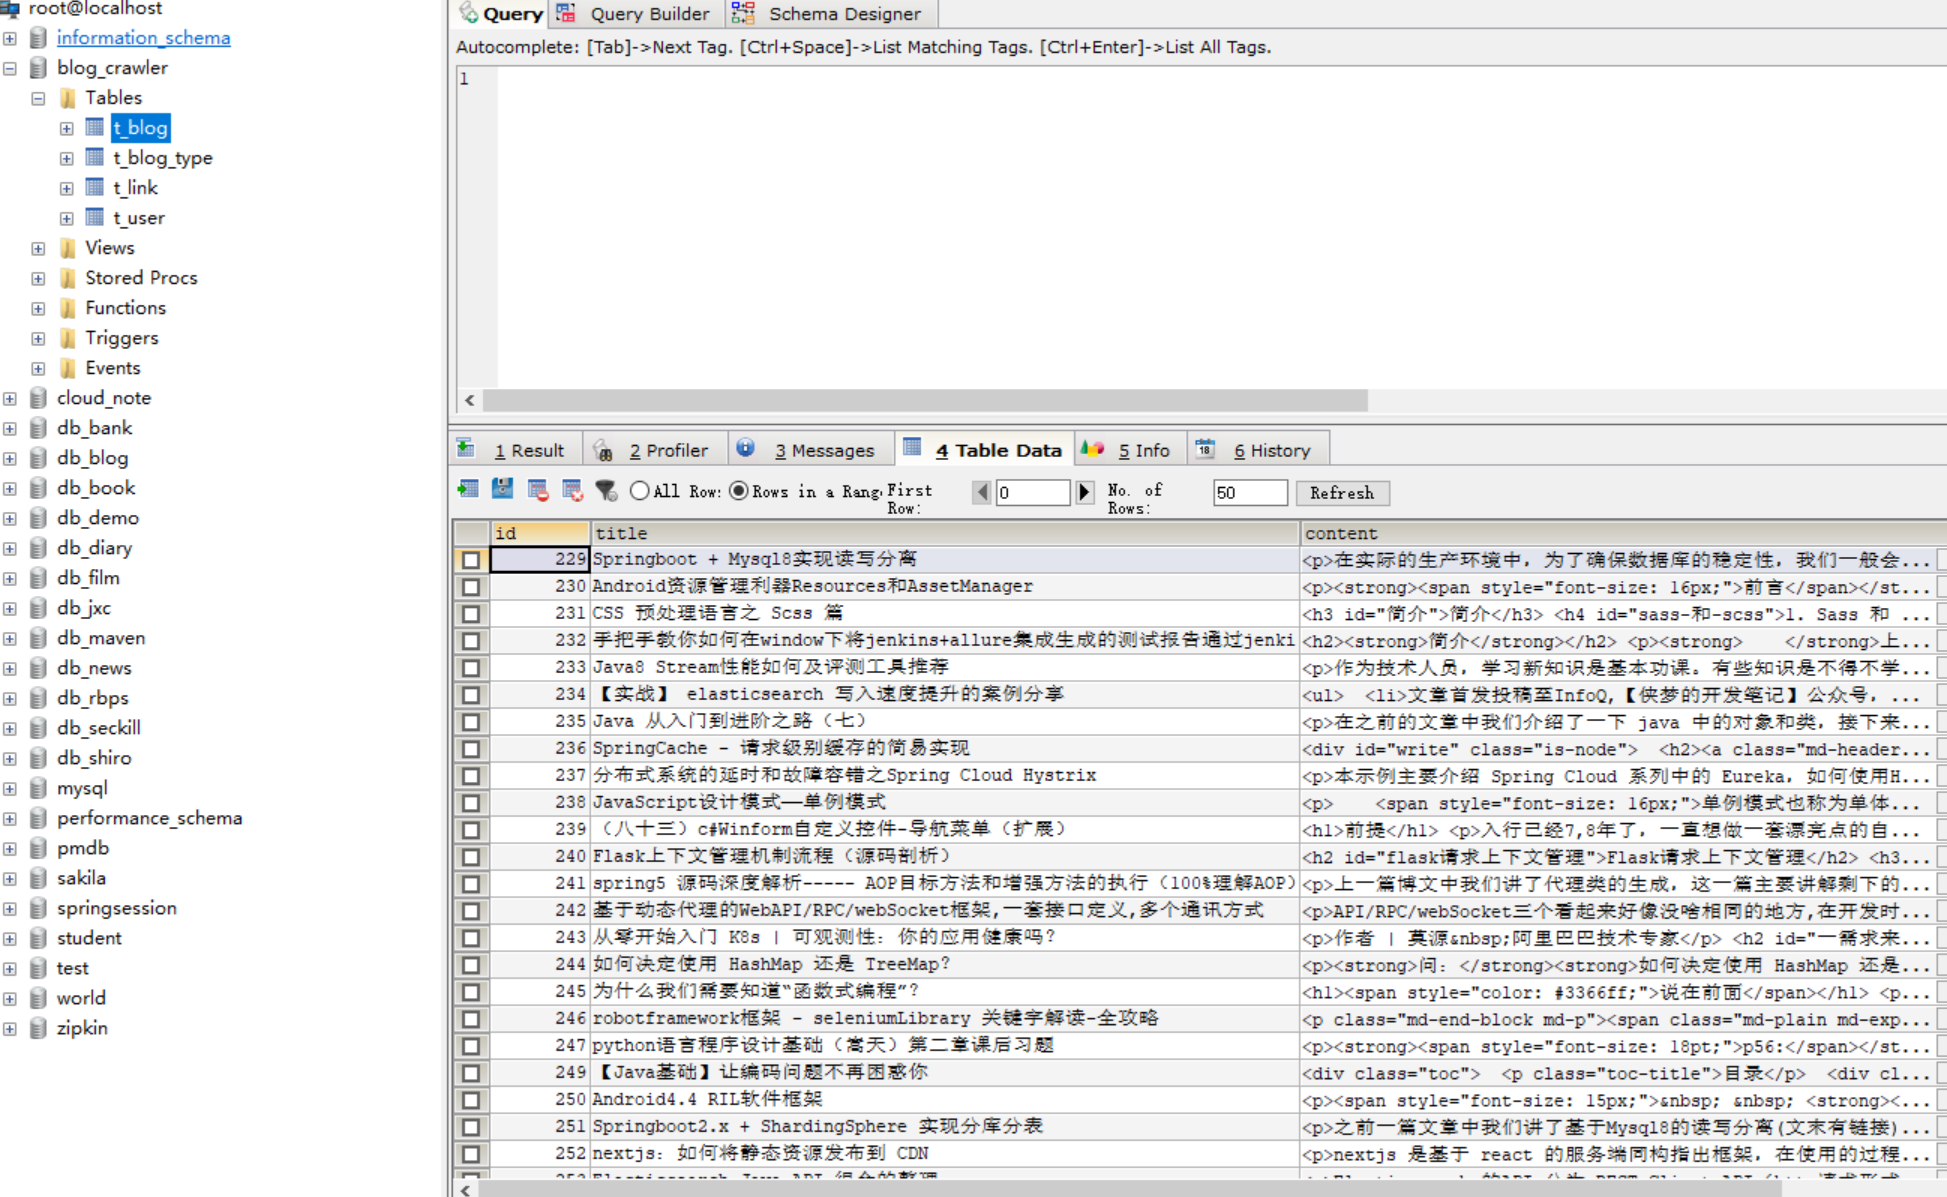Click the previous rows left arrow
Viewport: 1947px width, 1197px height.
point(982,492)
